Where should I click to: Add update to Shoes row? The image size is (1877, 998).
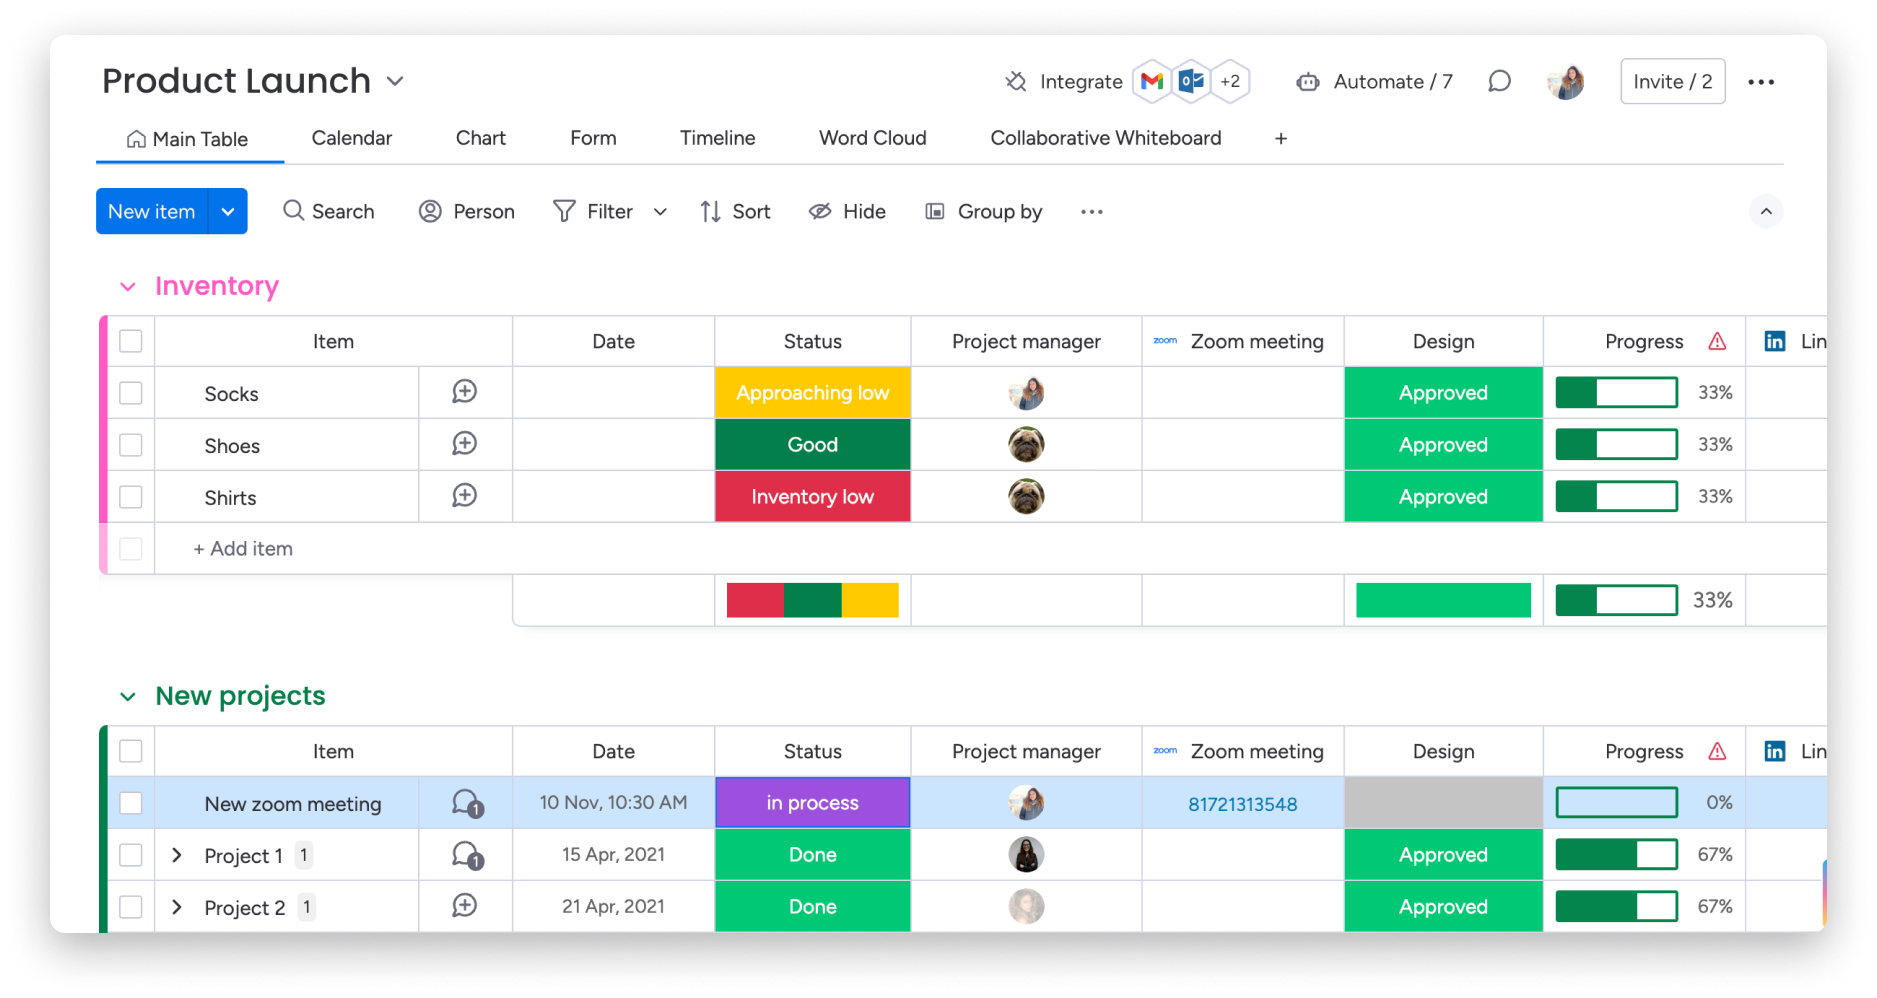click(464, 444)
